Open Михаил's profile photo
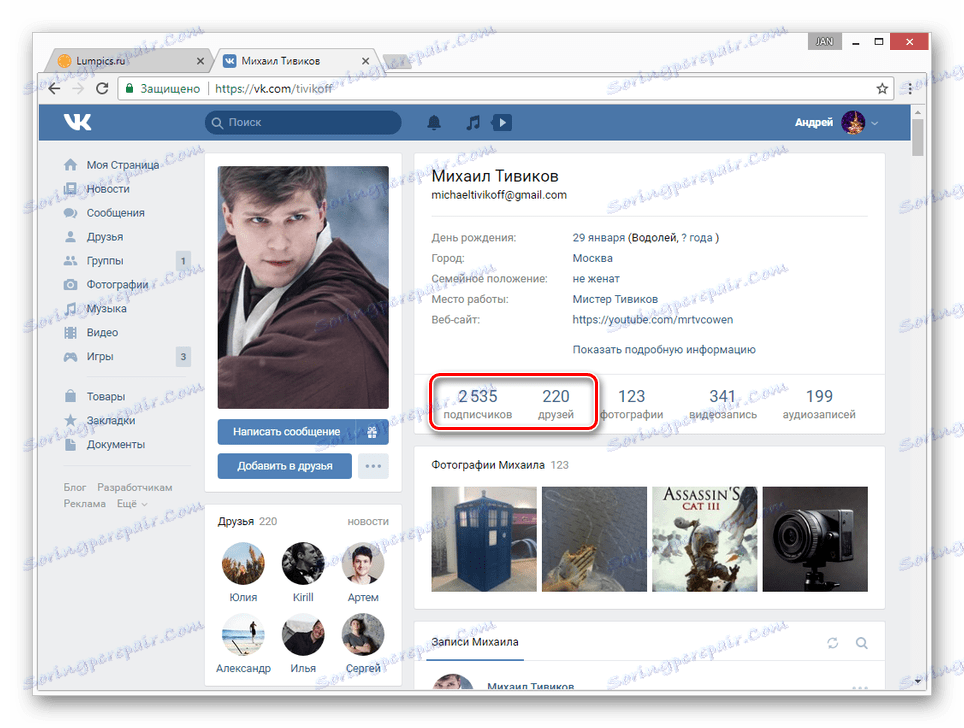 (x=303, y=287)
